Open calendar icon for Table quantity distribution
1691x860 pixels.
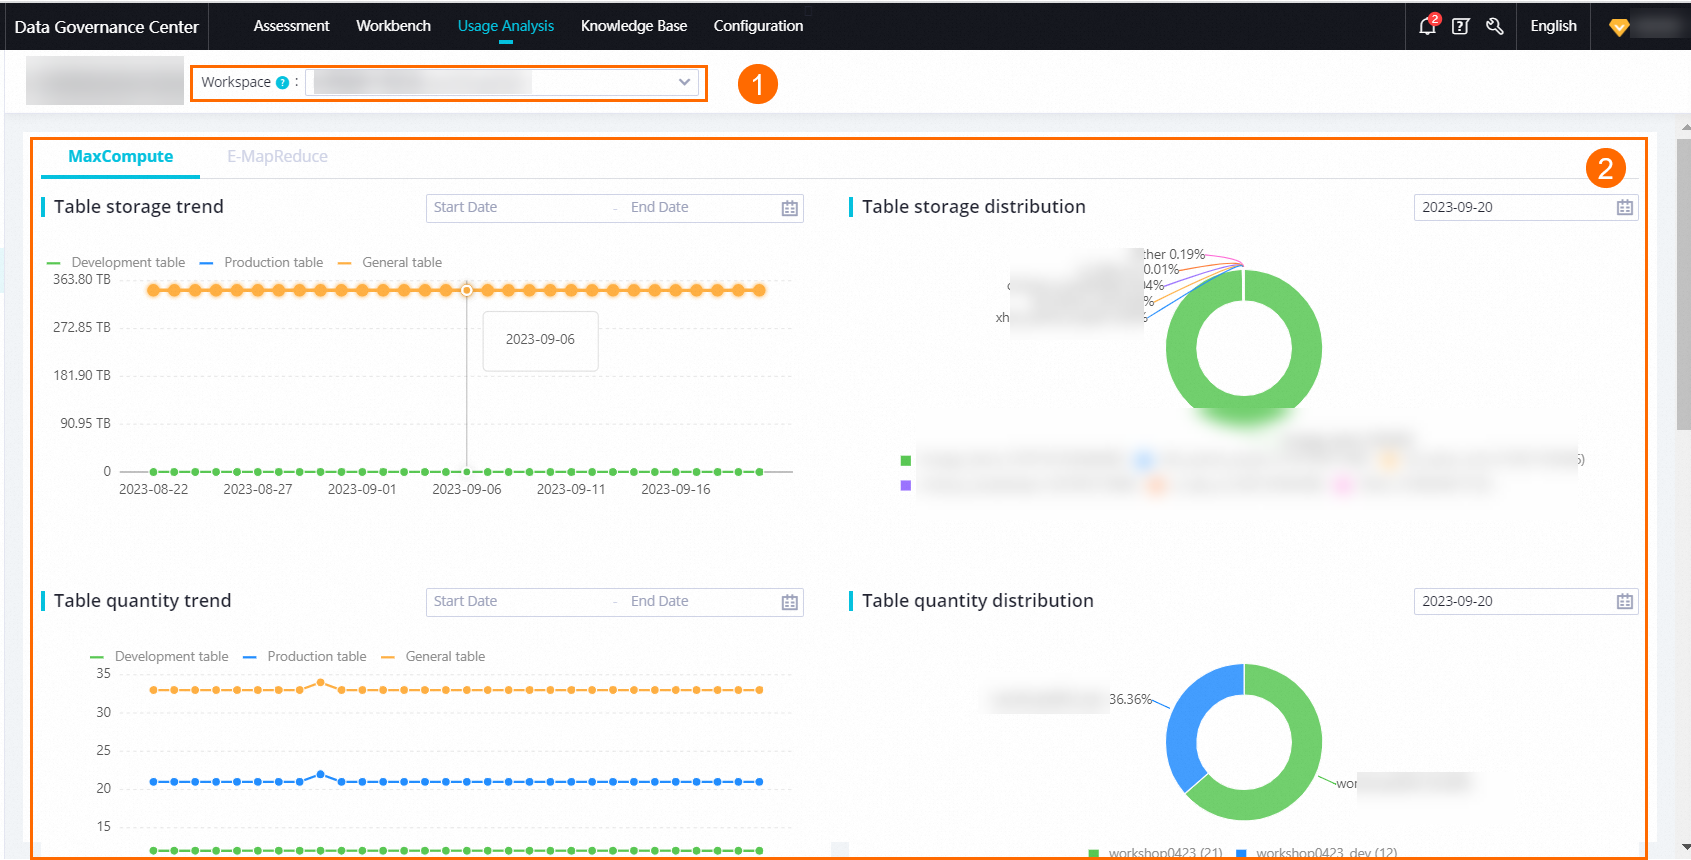tap(1625, 601)
